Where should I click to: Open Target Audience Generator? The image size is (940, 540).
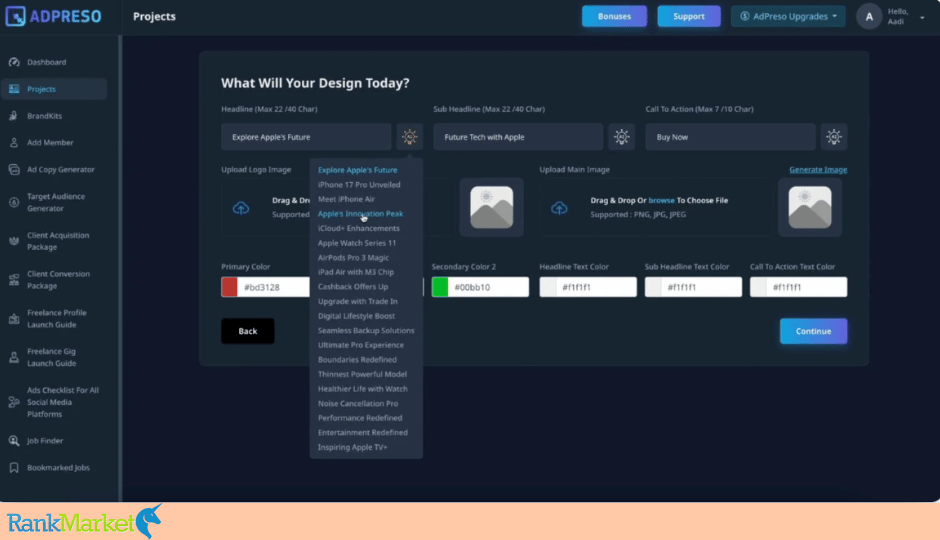[x=56, y=203]
